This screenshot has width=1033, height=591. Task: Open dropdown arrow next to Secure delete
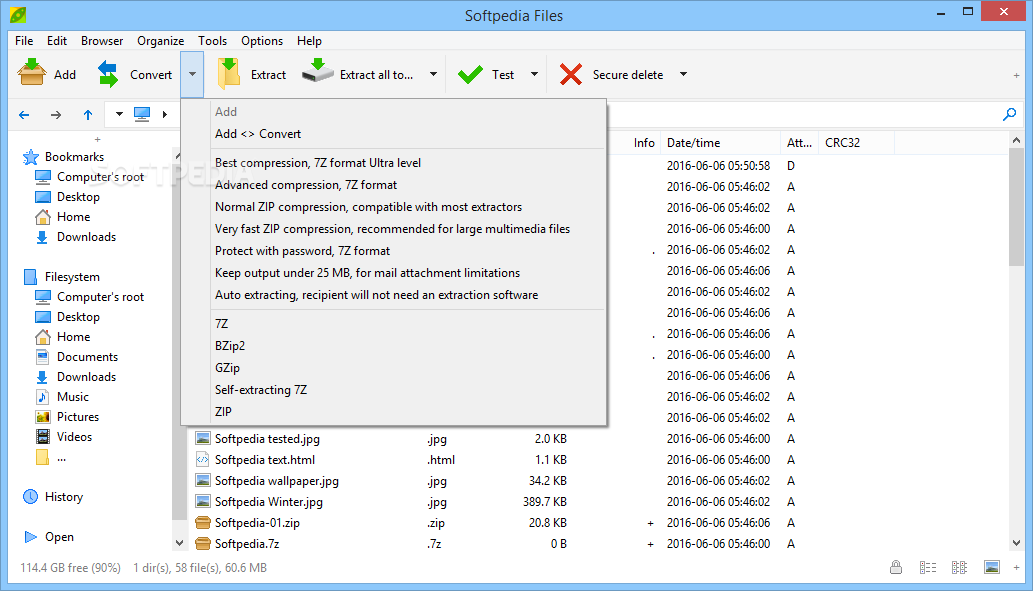(683, 74)
